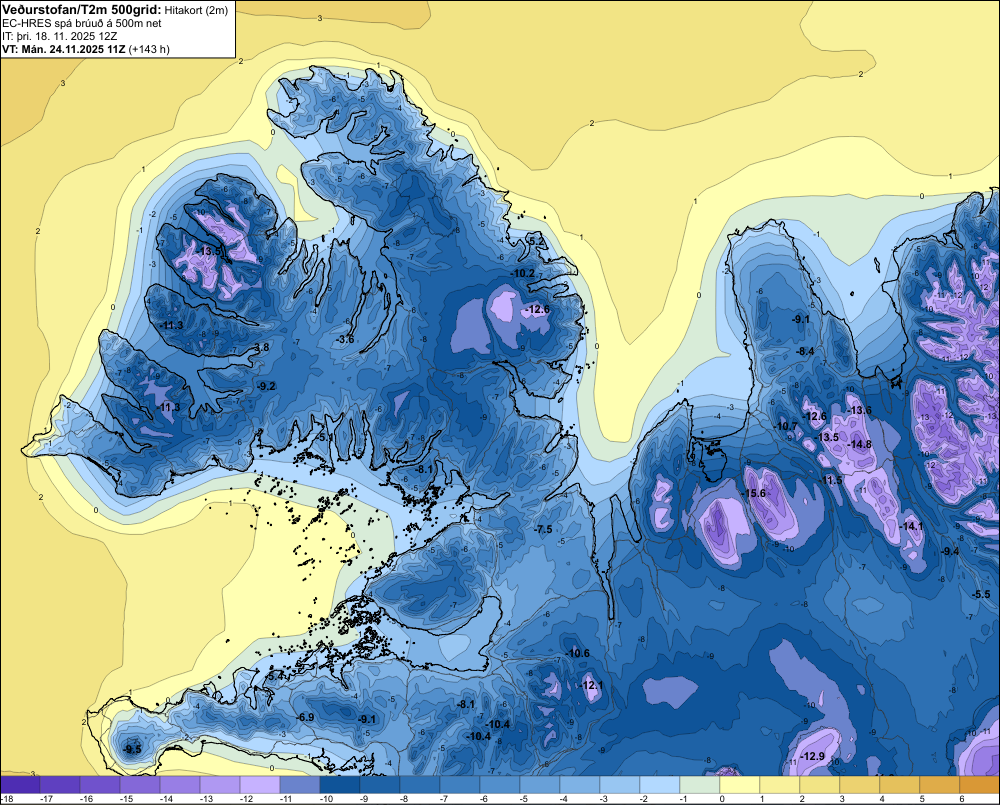Click the -8.4 temperature label
Viewport: 1000px width, 805px height.
(805, 351)
